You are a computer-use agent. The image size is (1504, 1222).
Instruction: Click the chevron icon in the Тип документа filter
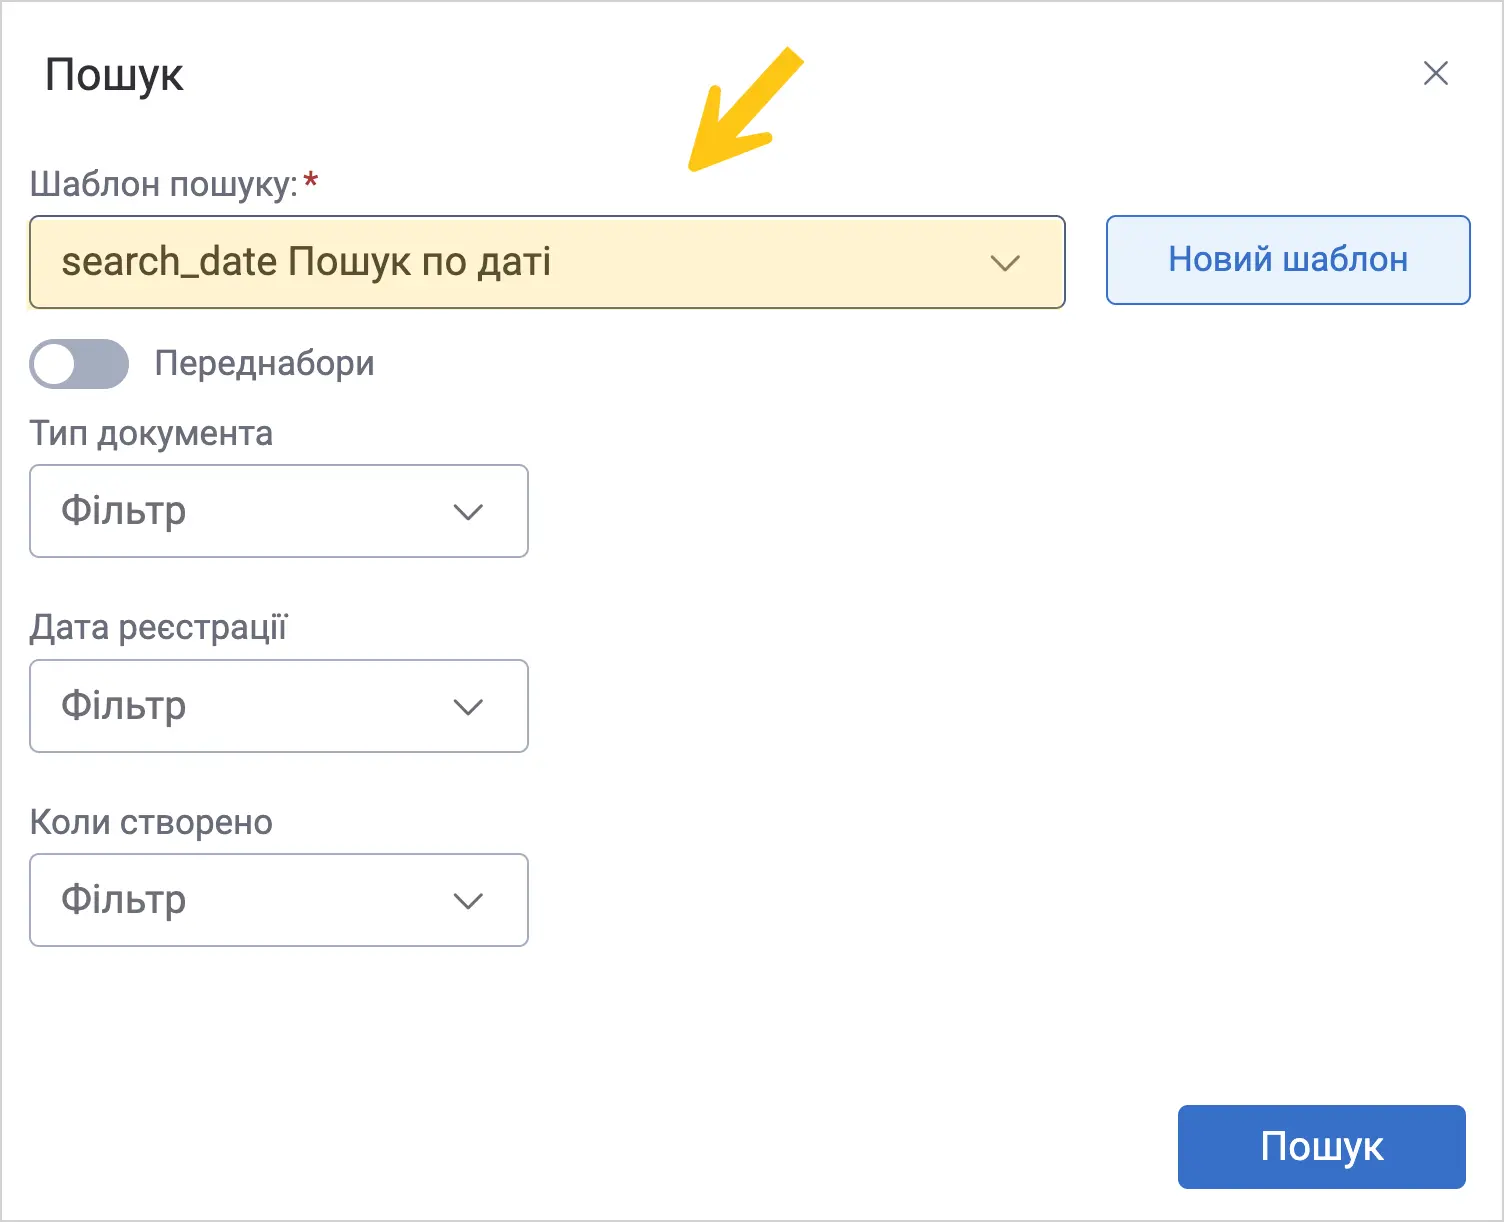click(x=468, y=512)
